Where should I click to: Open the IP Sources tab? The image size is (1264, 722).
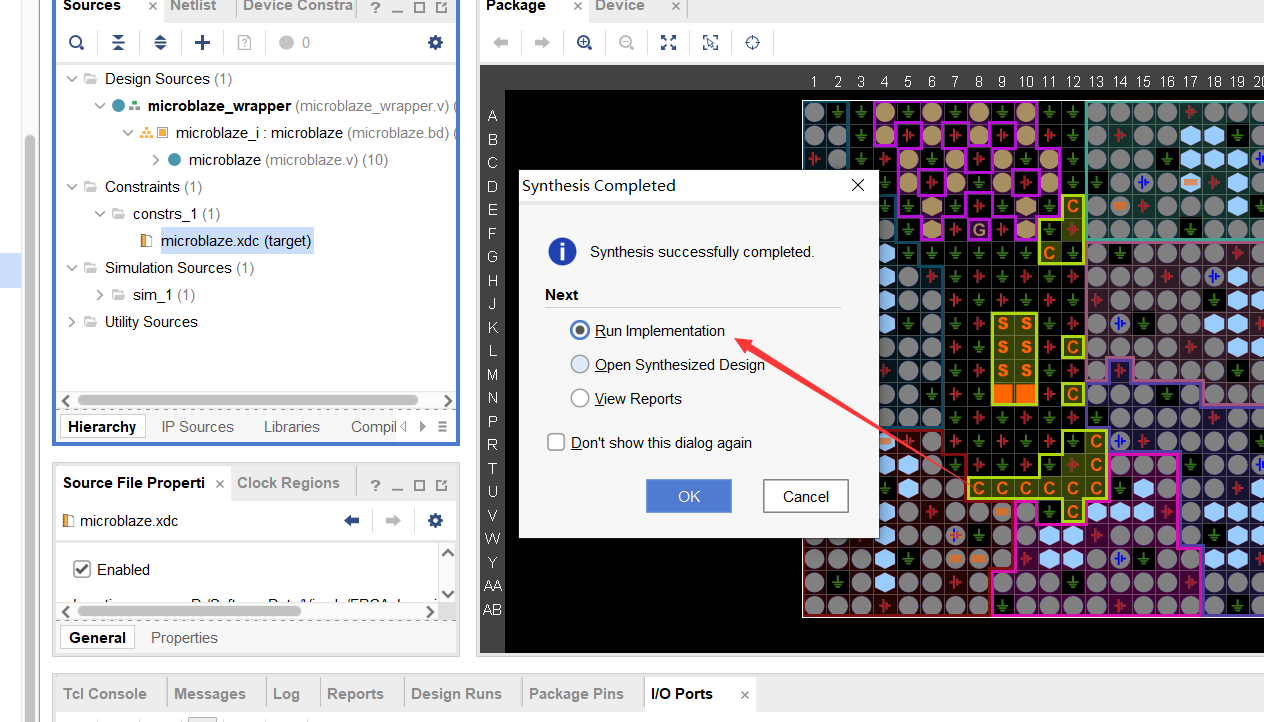(197, 427)
